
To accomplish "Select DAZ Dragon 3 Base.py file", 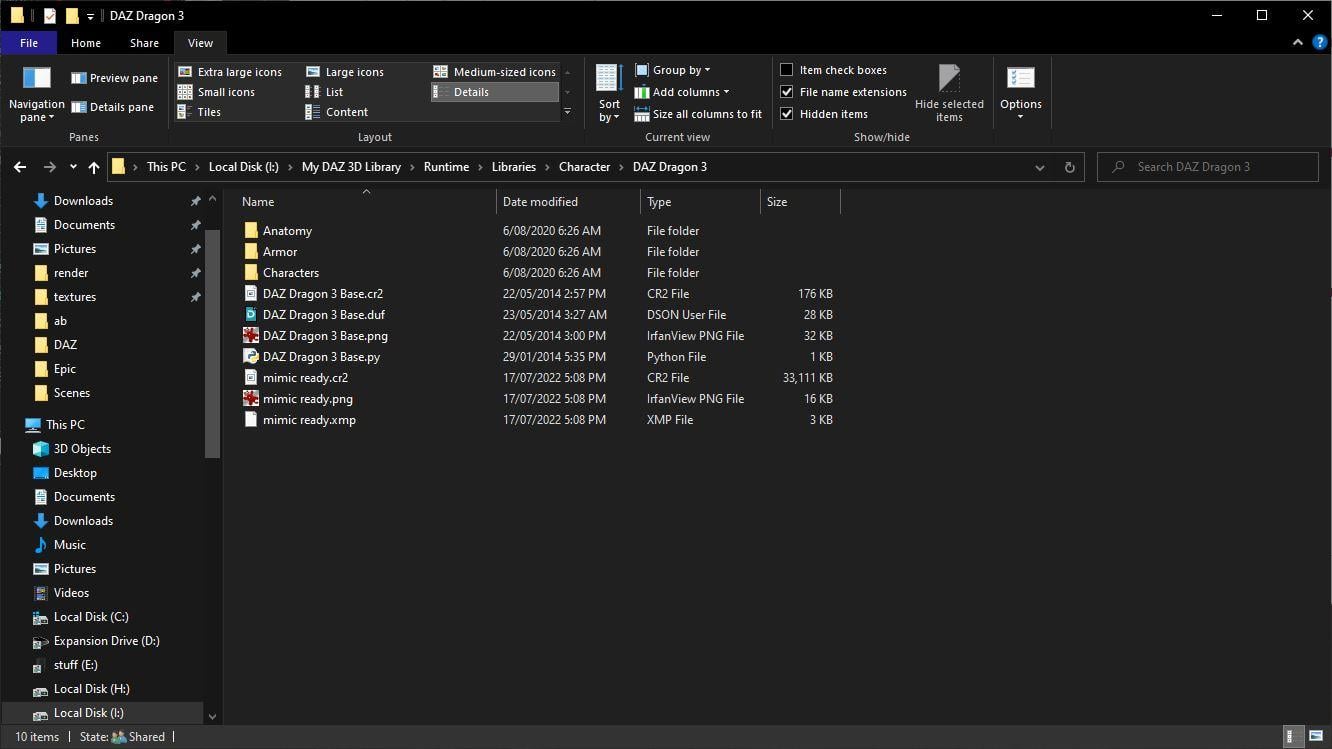I will (321, 357).
